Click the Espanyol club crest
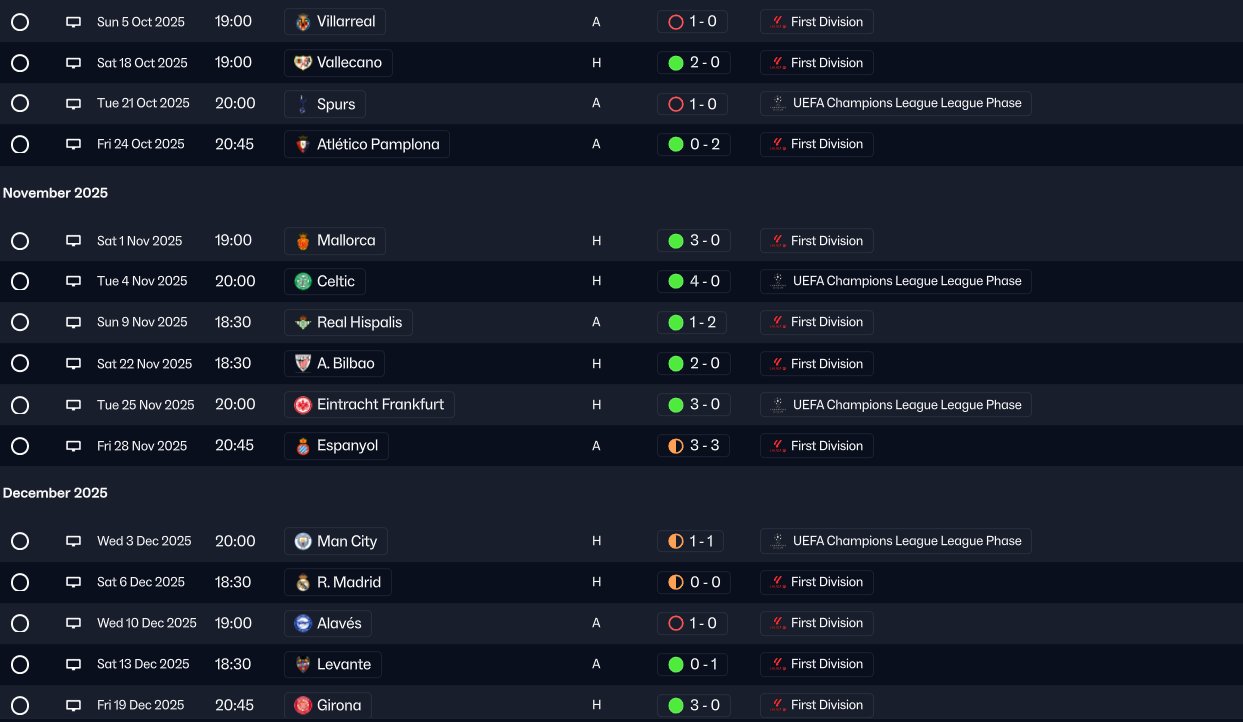Viewport: 1243px width, 722px height. 303,446
